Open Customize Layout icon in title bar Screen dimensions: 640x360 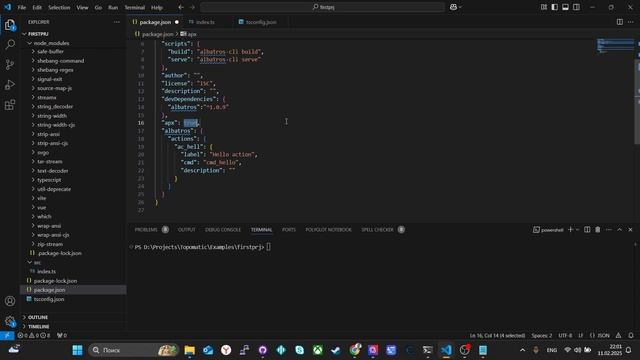pos(544,7)
